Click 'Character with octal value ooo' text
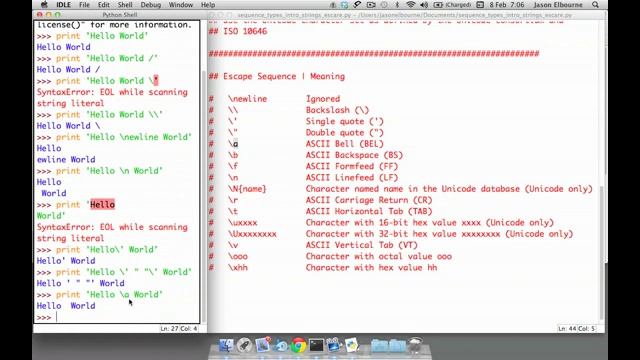 379,256
